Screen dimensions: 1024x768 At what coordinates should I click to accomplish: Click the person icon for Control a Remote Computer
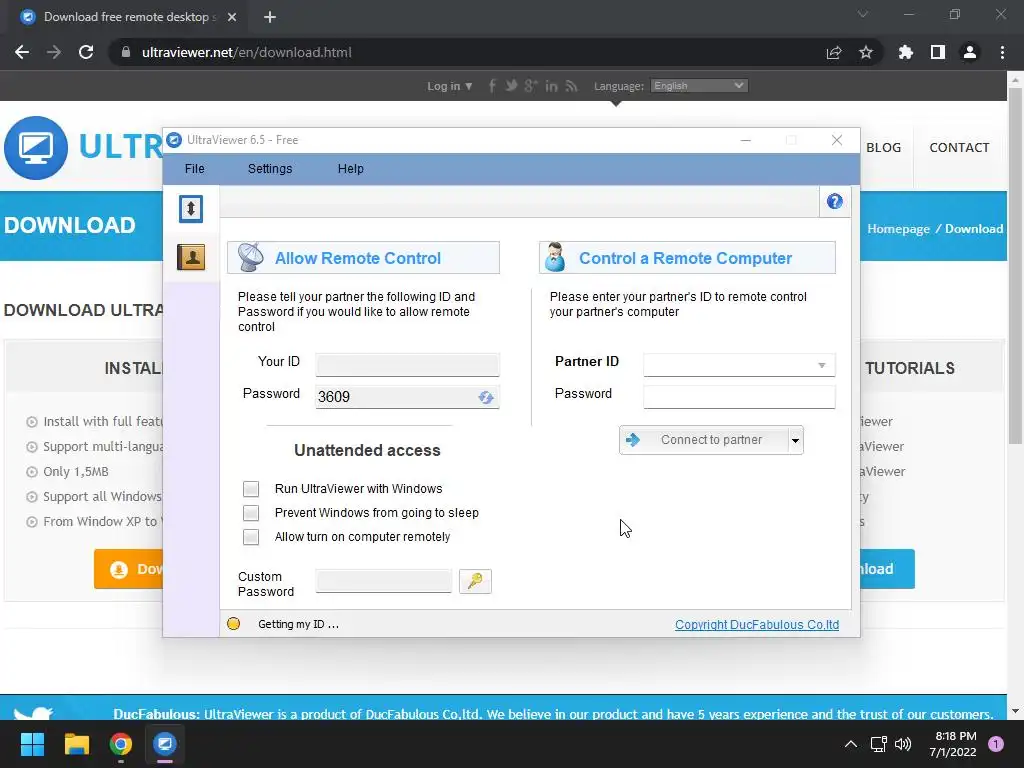click(555, 257)
